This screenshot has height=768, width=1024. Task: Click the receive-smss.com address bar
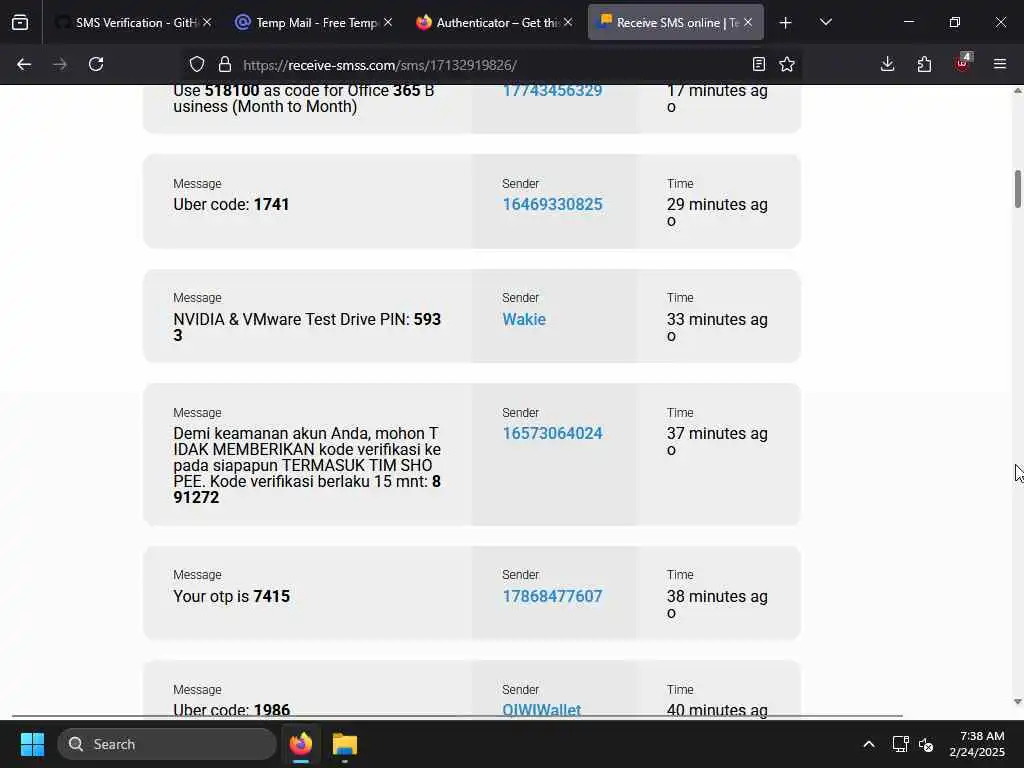click(491, 65)
